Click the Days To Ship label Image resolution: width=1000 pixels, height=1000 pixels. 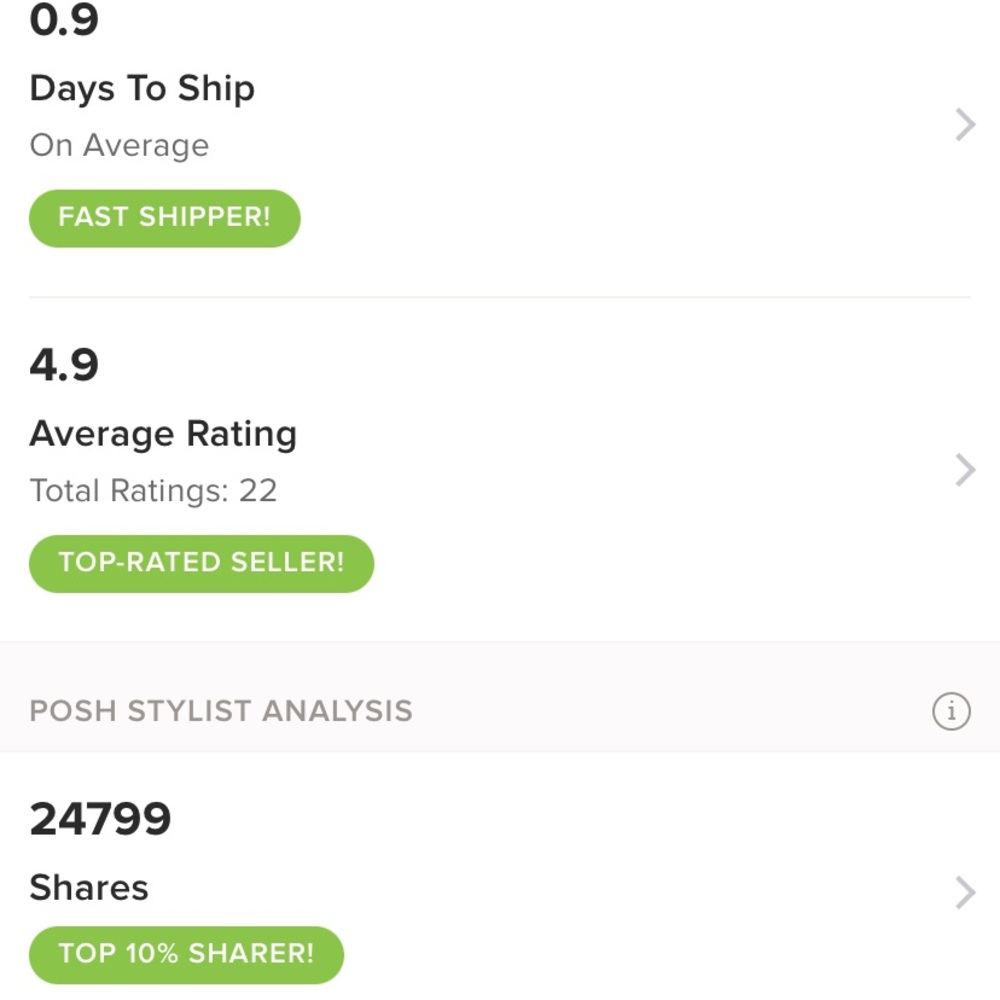[142, 88]
